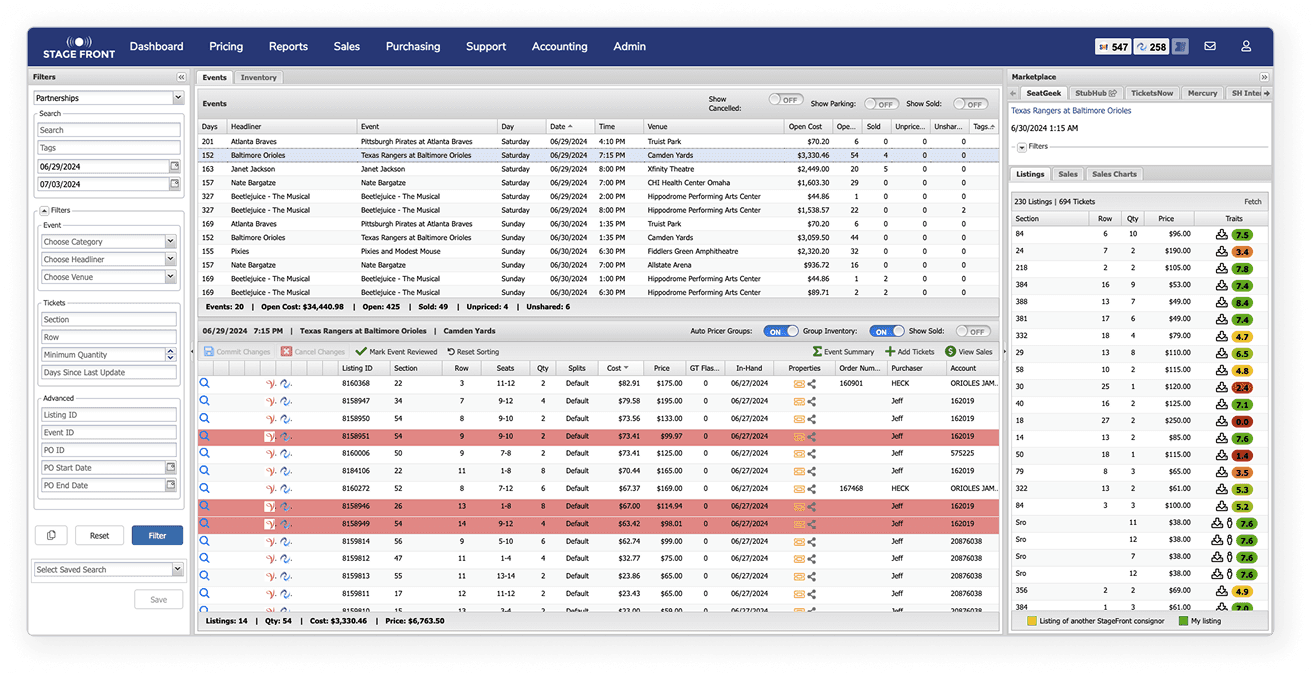This screenshot has width=1313, height=673.
Task: Toggle Show Cancelled switch
Action: coord(786,100)
